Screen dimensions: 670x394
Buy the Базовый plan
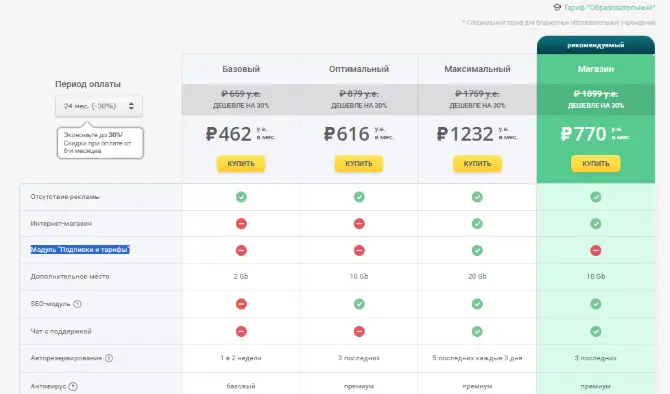click(x=241, y=164)
